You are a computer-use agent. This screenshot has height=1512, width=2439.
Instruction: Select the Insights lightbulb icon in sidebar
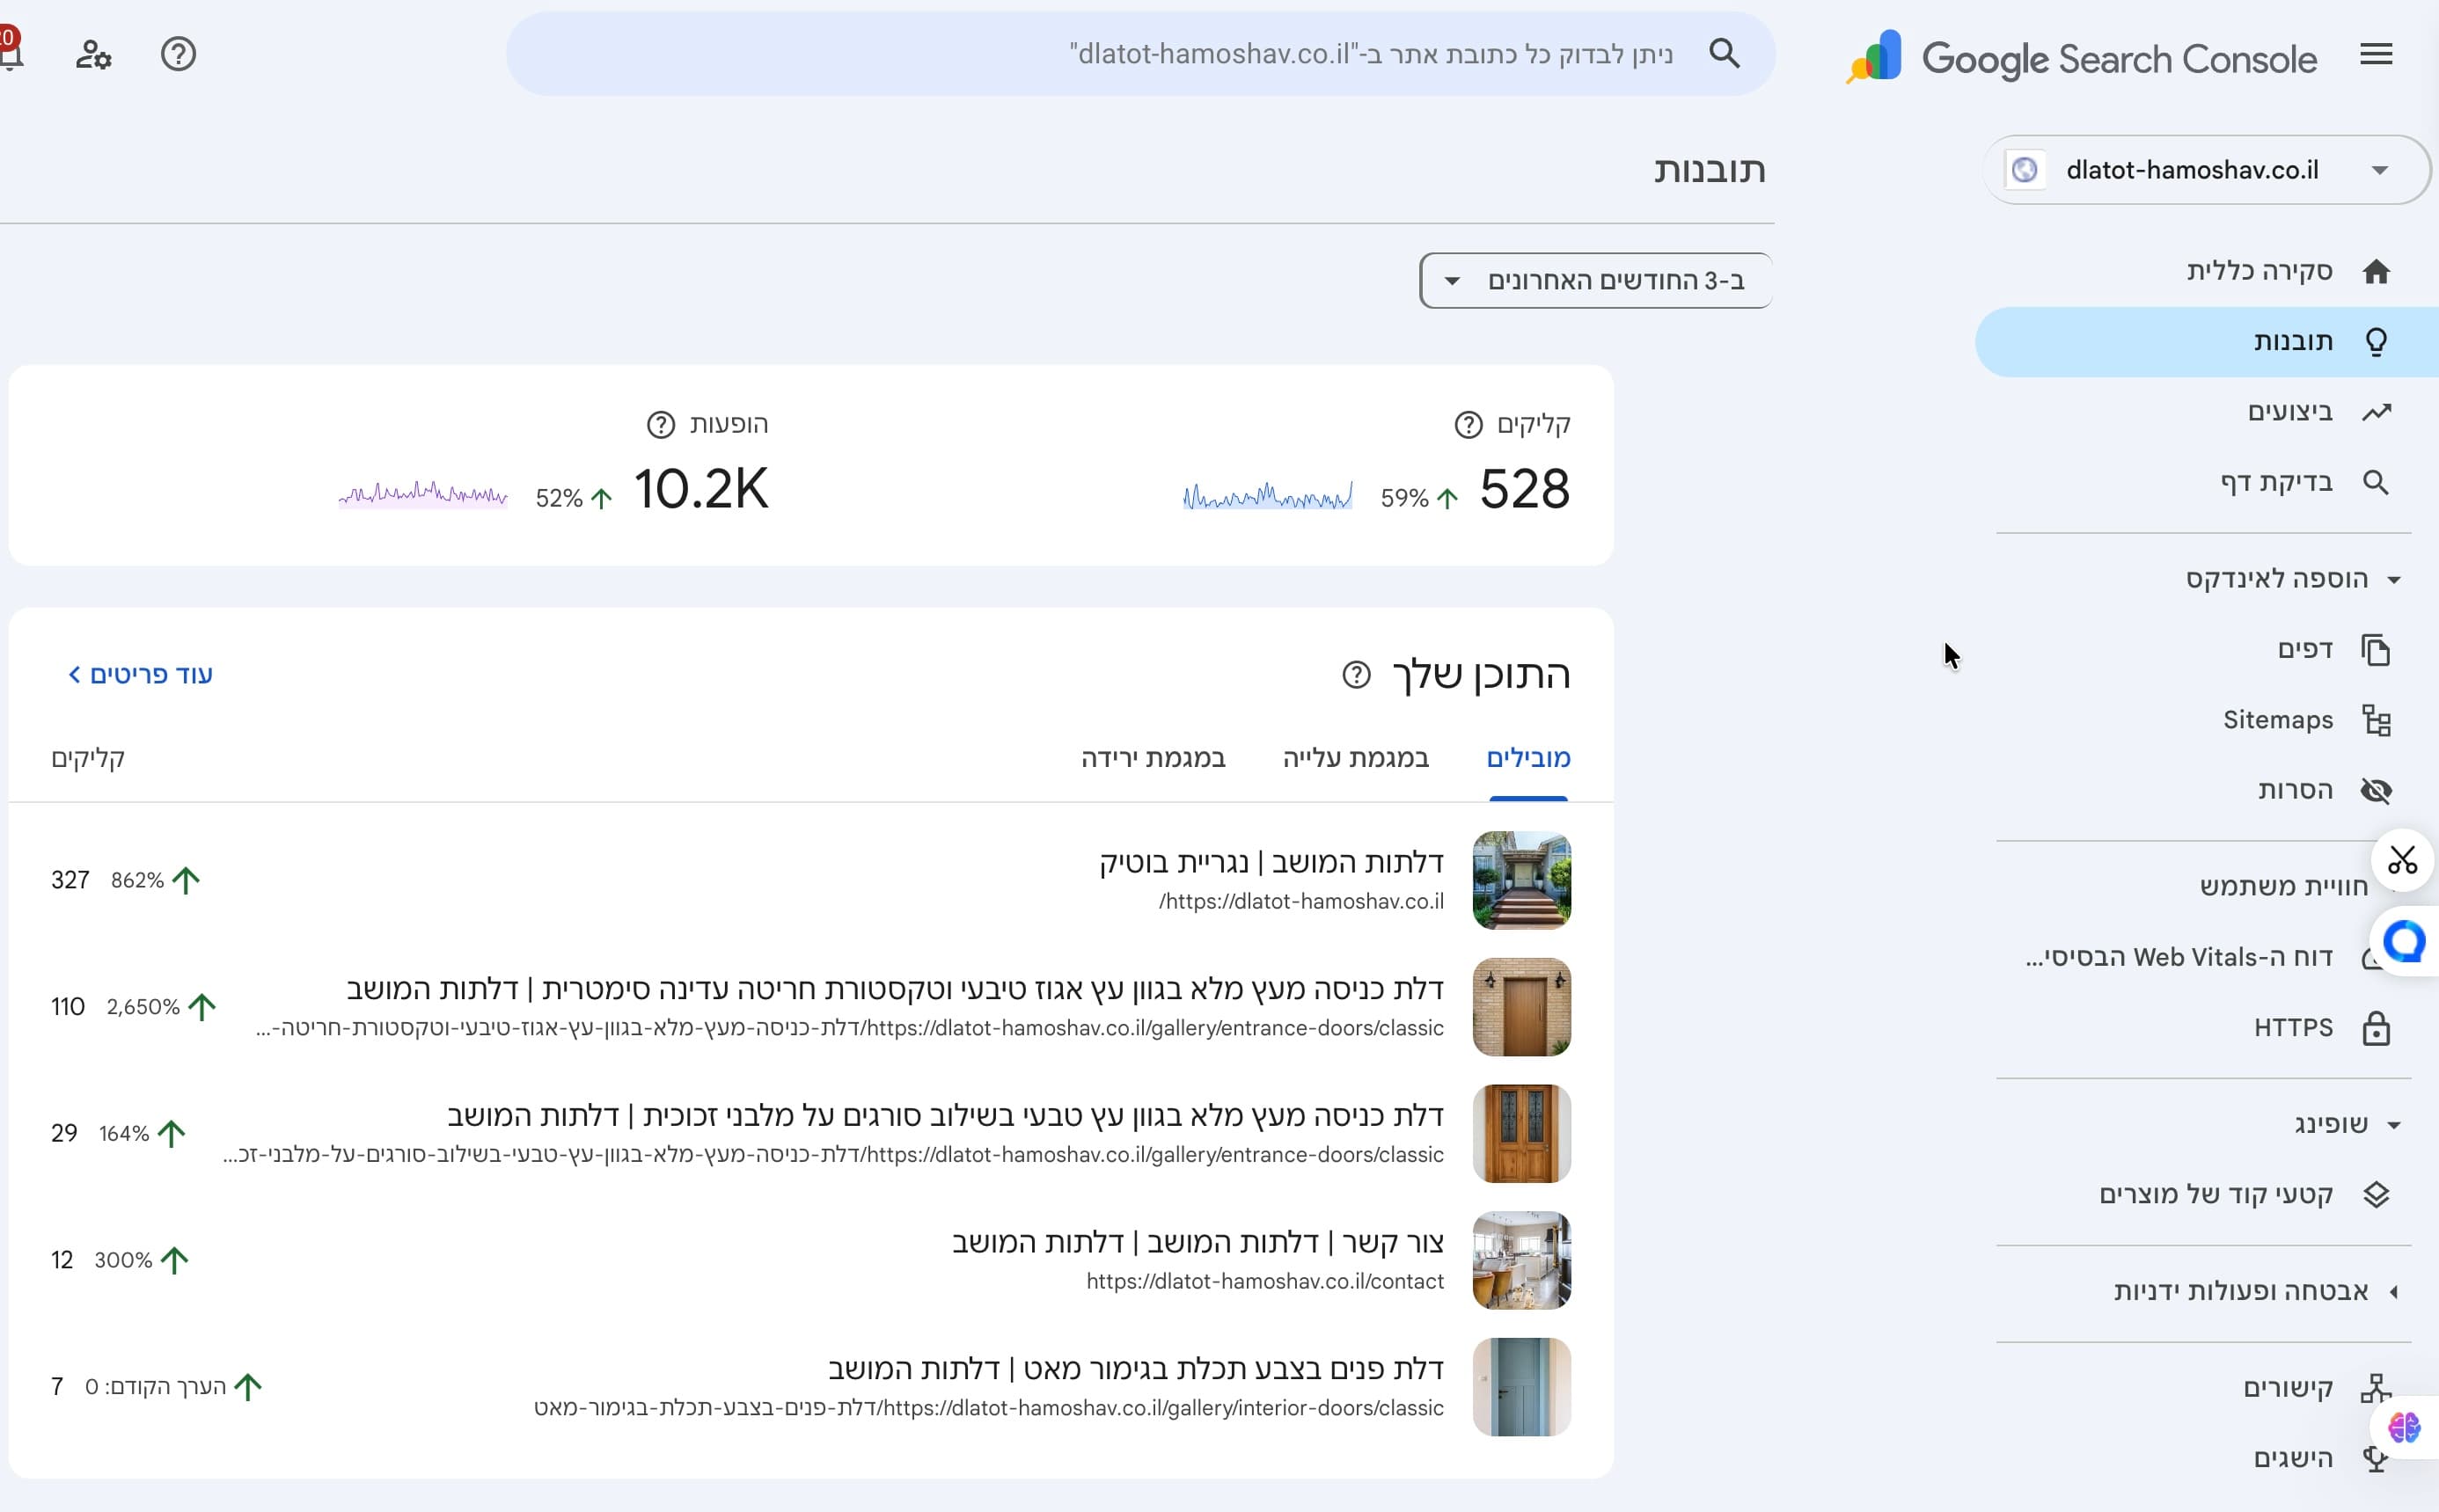coord(2377,341)
